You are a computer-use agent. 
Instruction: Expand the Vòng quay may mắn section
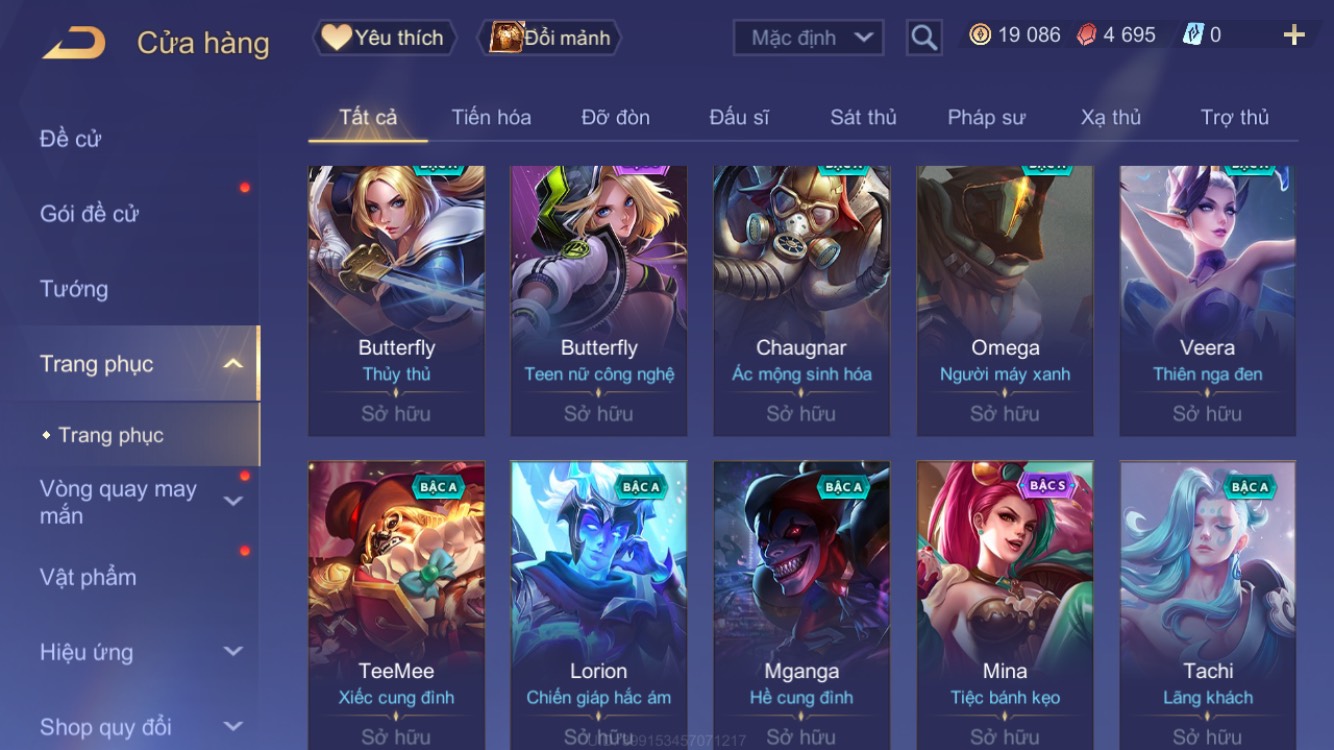232,502
